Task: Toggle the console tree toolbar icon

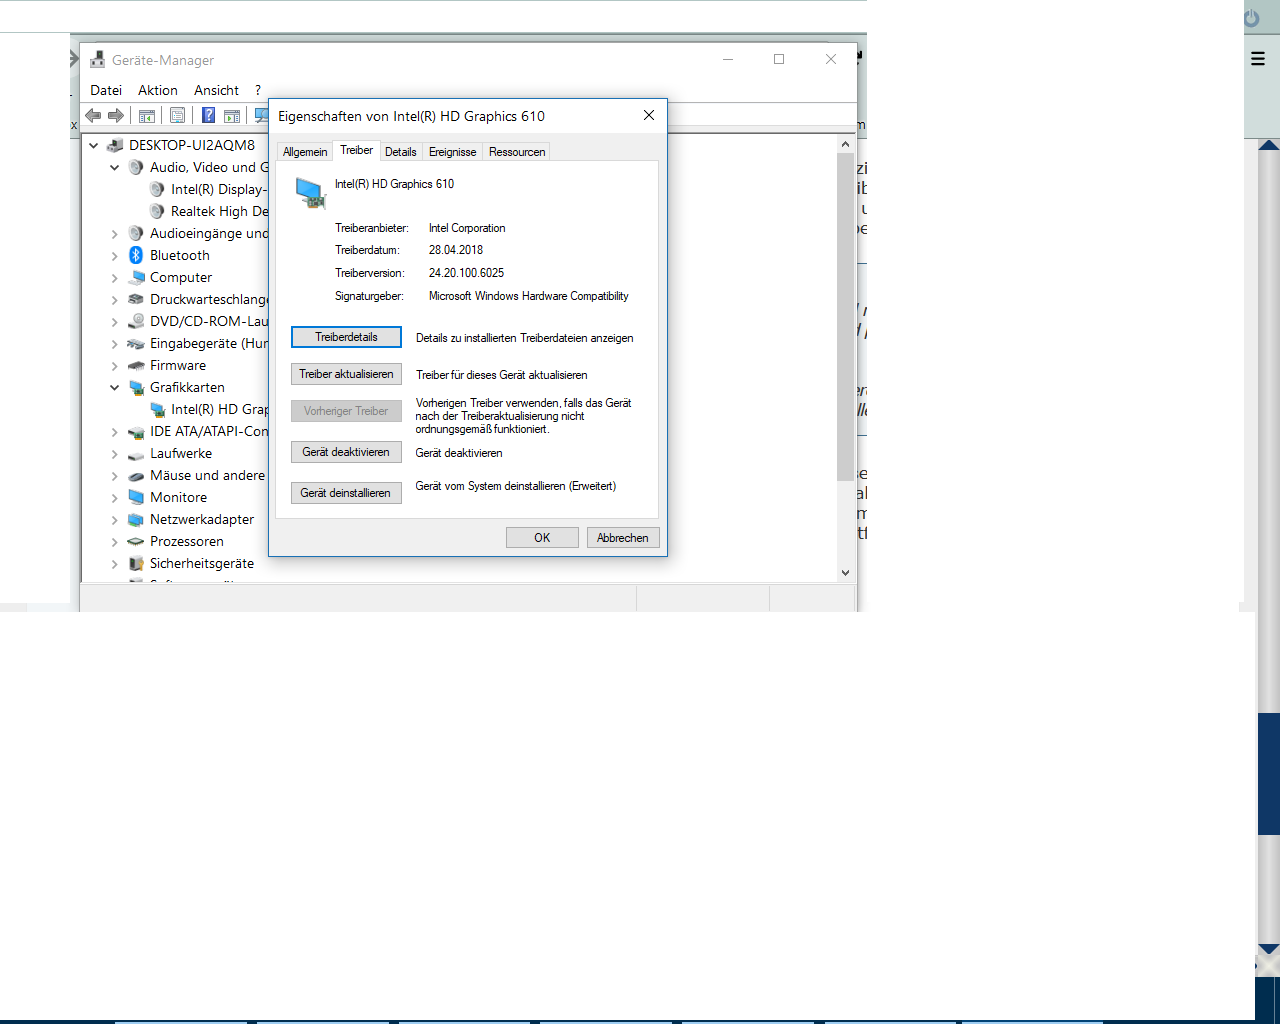Action: point(147,115)
